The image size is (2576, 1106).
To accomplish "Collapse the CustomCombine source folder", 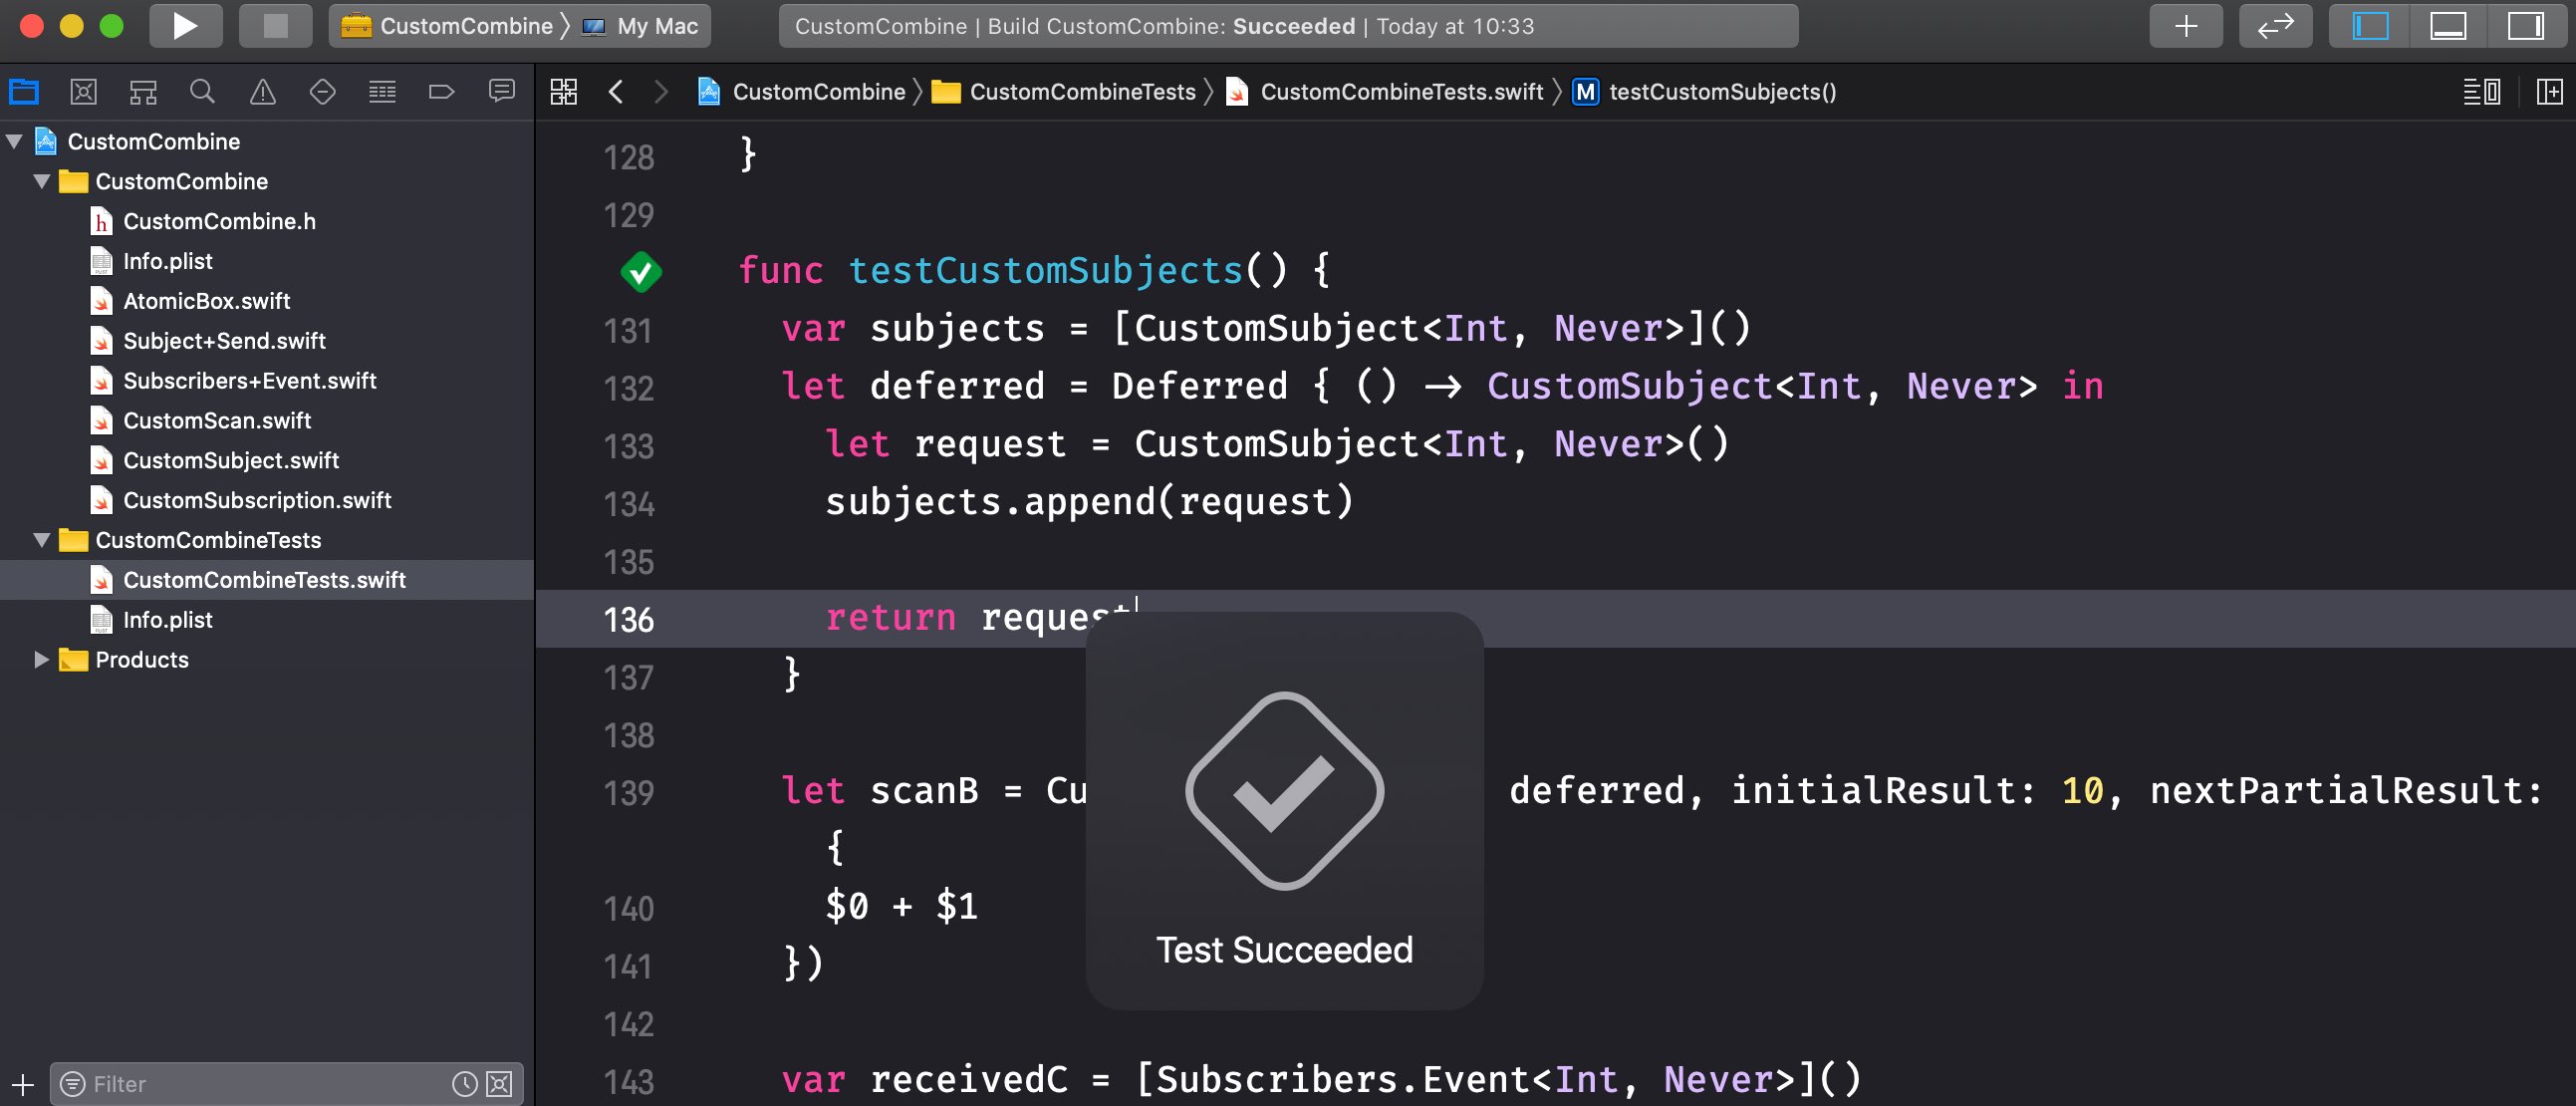I will click(42, 181).
